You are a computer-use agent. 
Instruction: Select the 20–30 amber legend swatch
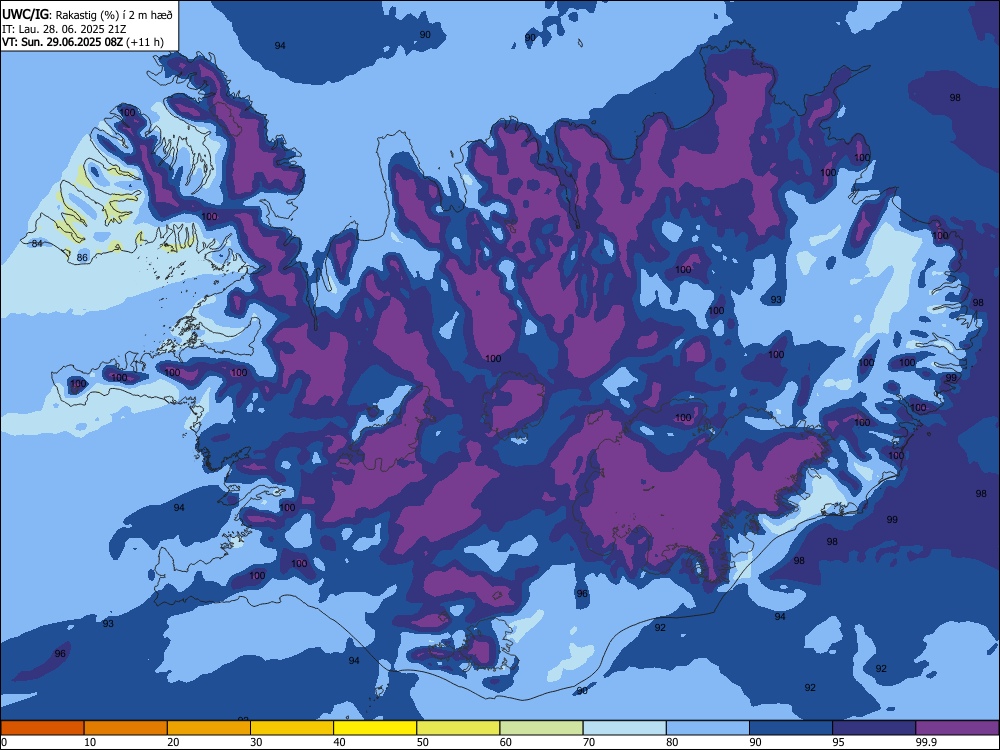coord(209,728)
